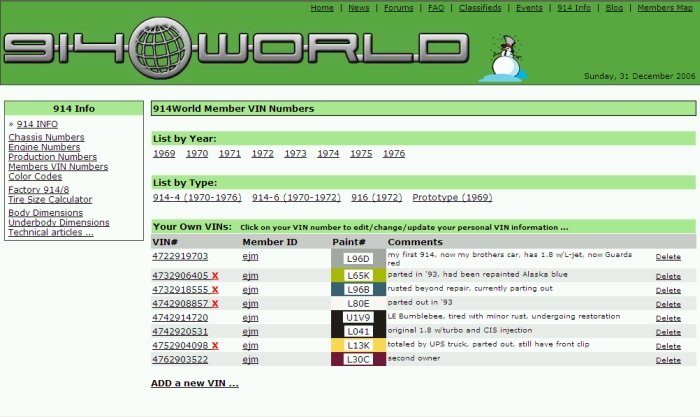Screen dimensions: 700x417
Task: Open Underbody Dimensions sidebar link
Action: pos(58,222)
